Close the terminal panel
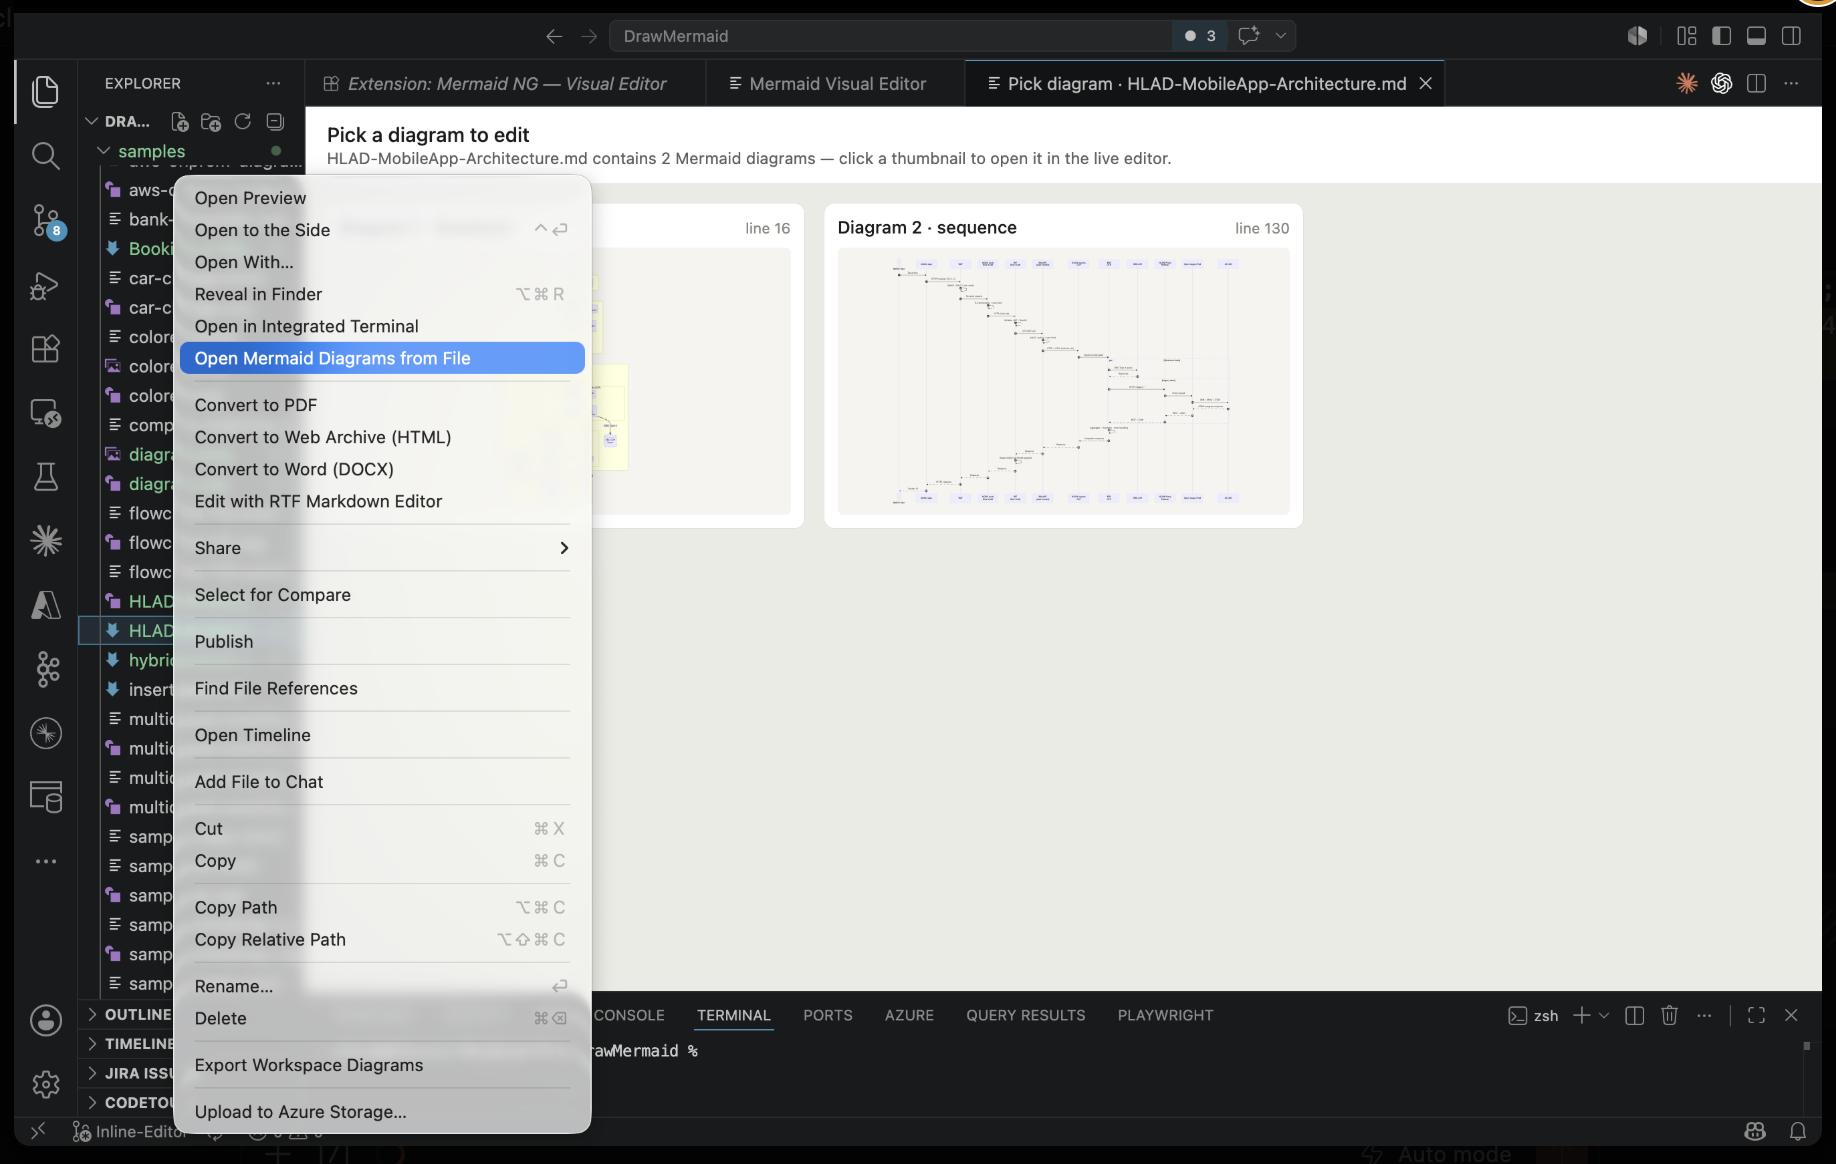The height and width of the screenshot is (1164, 1836). point(1791,1015)
